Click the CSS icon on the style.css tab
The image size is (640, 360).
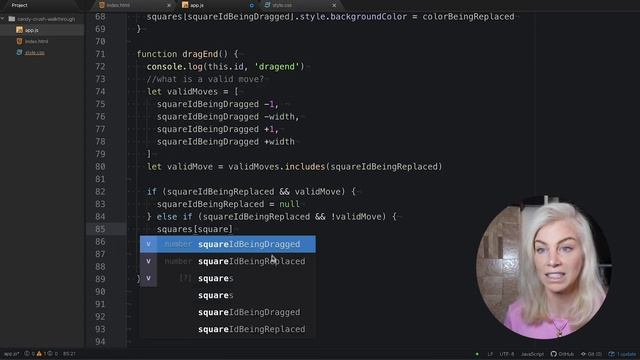click(267, 5)
